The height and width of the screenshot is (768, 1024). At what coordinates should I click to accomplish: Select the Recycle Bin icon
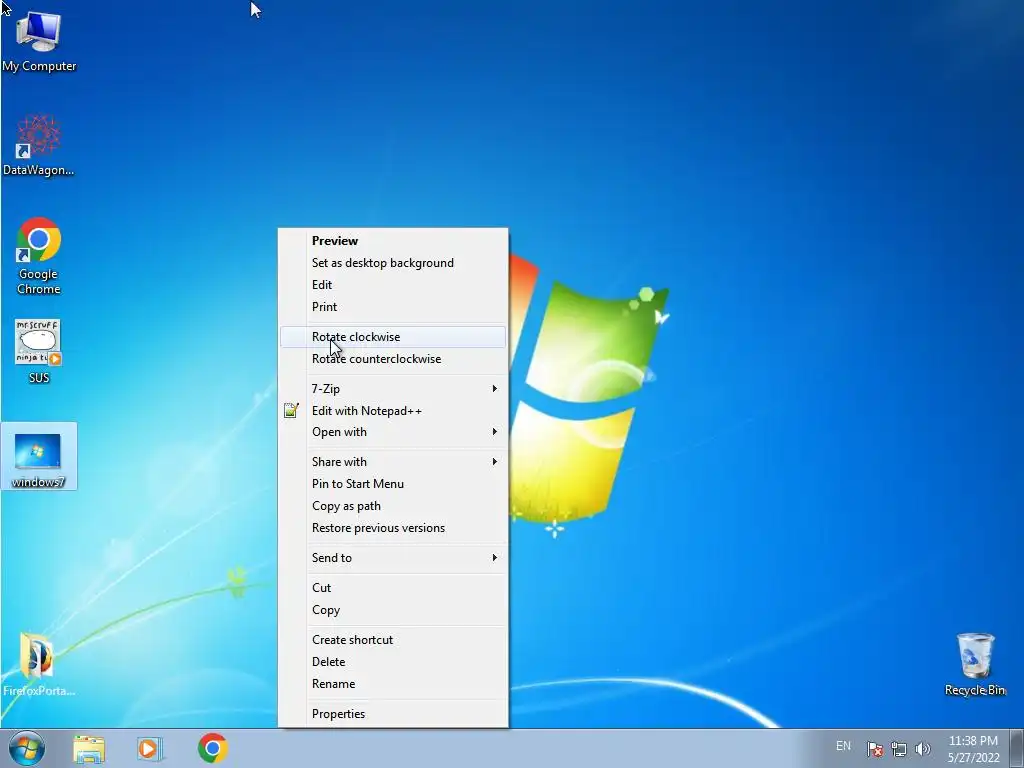pyautogui.click(x=974, y=664)
